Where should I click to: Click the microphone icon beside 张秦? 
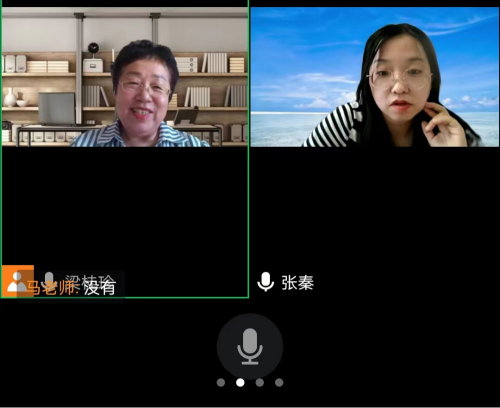pyautogui.click(x=266, y=282)
